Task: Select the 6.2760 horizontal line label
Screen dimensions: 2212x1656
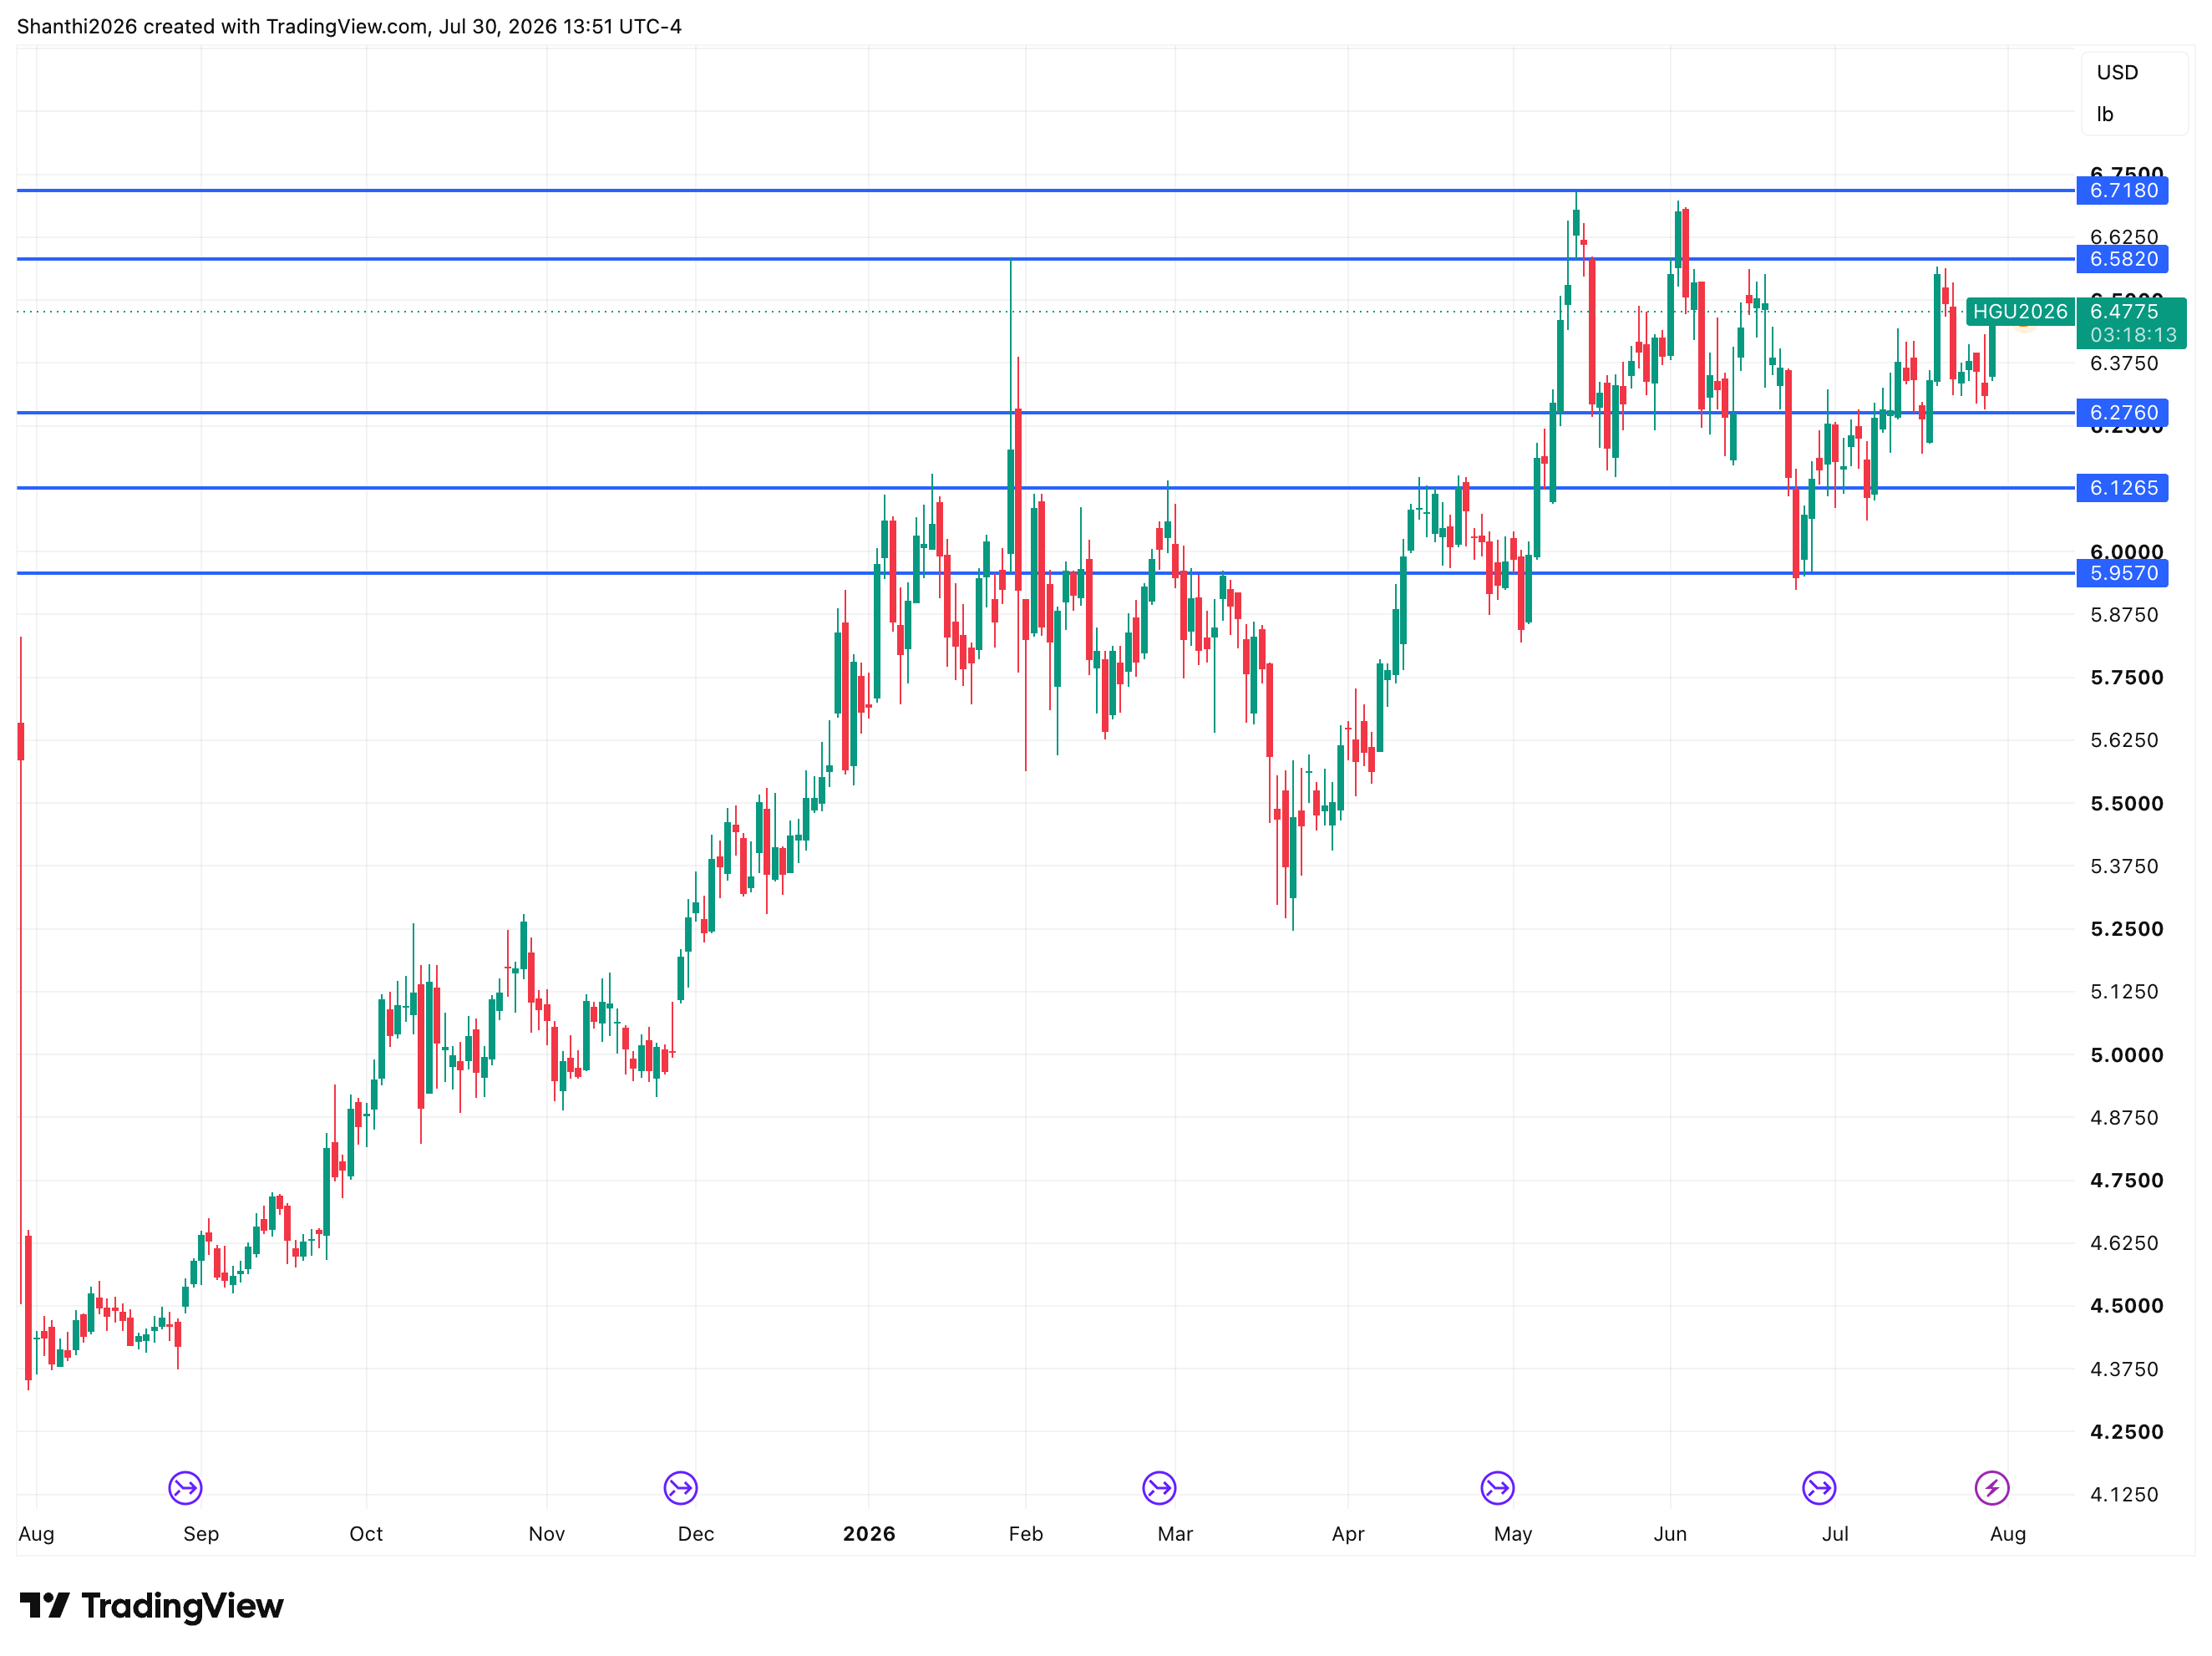Action: [x=2122, y=412]
